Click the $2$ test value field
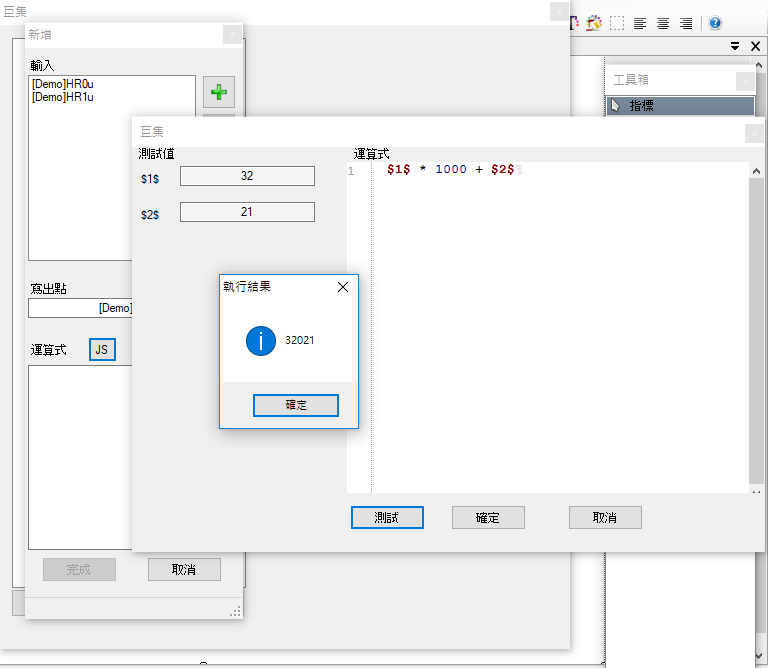The height and width of the screenshot is (668, 768). pos(247,212)
